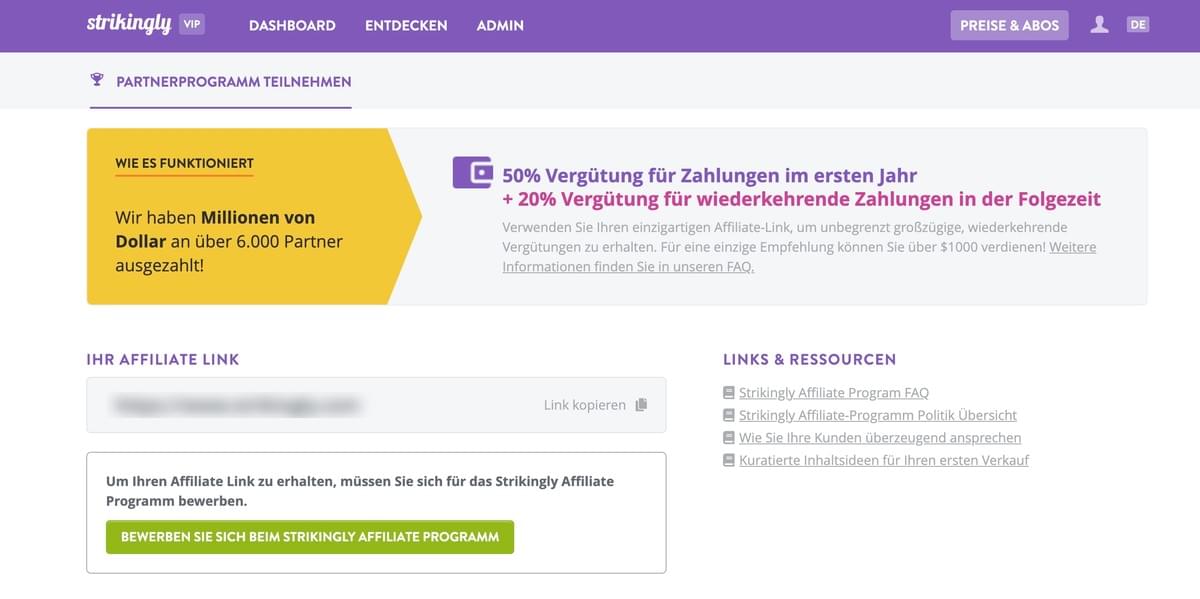Open the account menu via the person icon
This screenshot has width=1200, height=599.
(x=1099, y=25)
